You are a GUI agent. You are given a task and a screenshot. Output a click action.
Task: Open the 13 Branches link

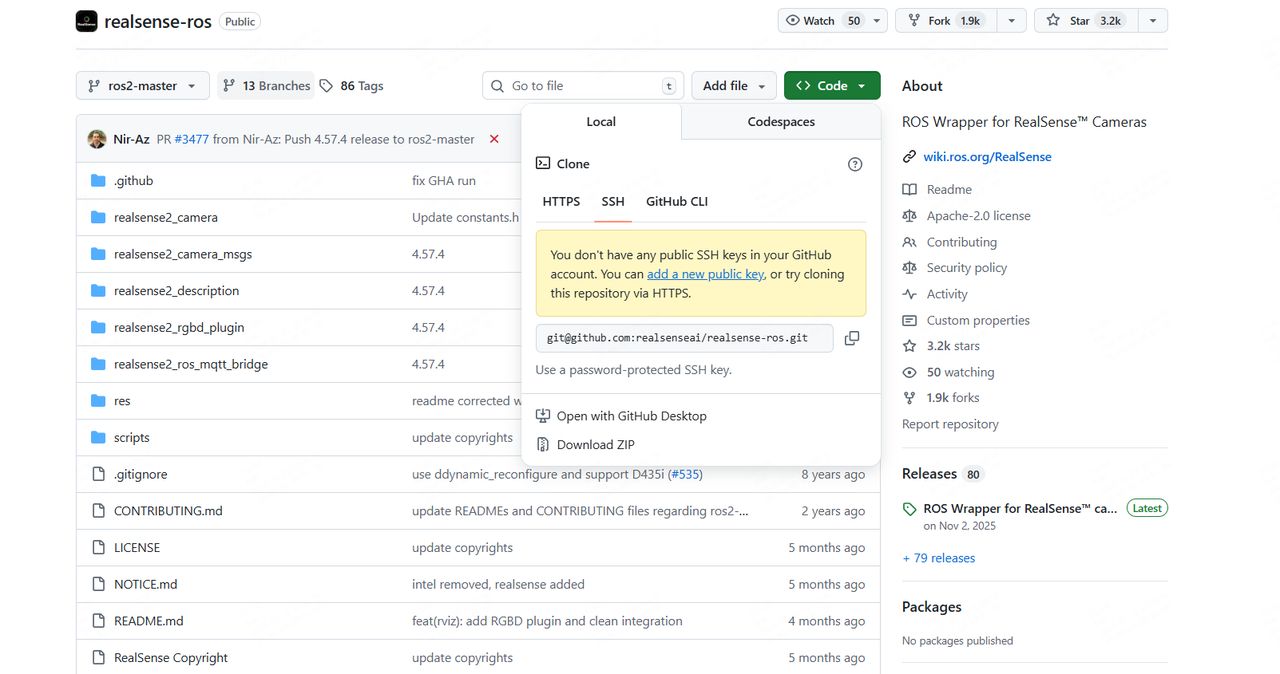point(266,86)
